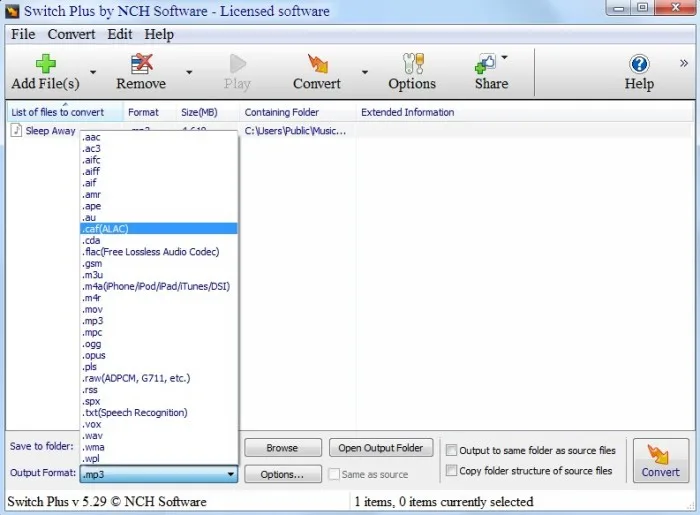The width and height of the screenshot is (700, 515).
Task: Select .mov in the format list
Action: [x=159, y=309]
